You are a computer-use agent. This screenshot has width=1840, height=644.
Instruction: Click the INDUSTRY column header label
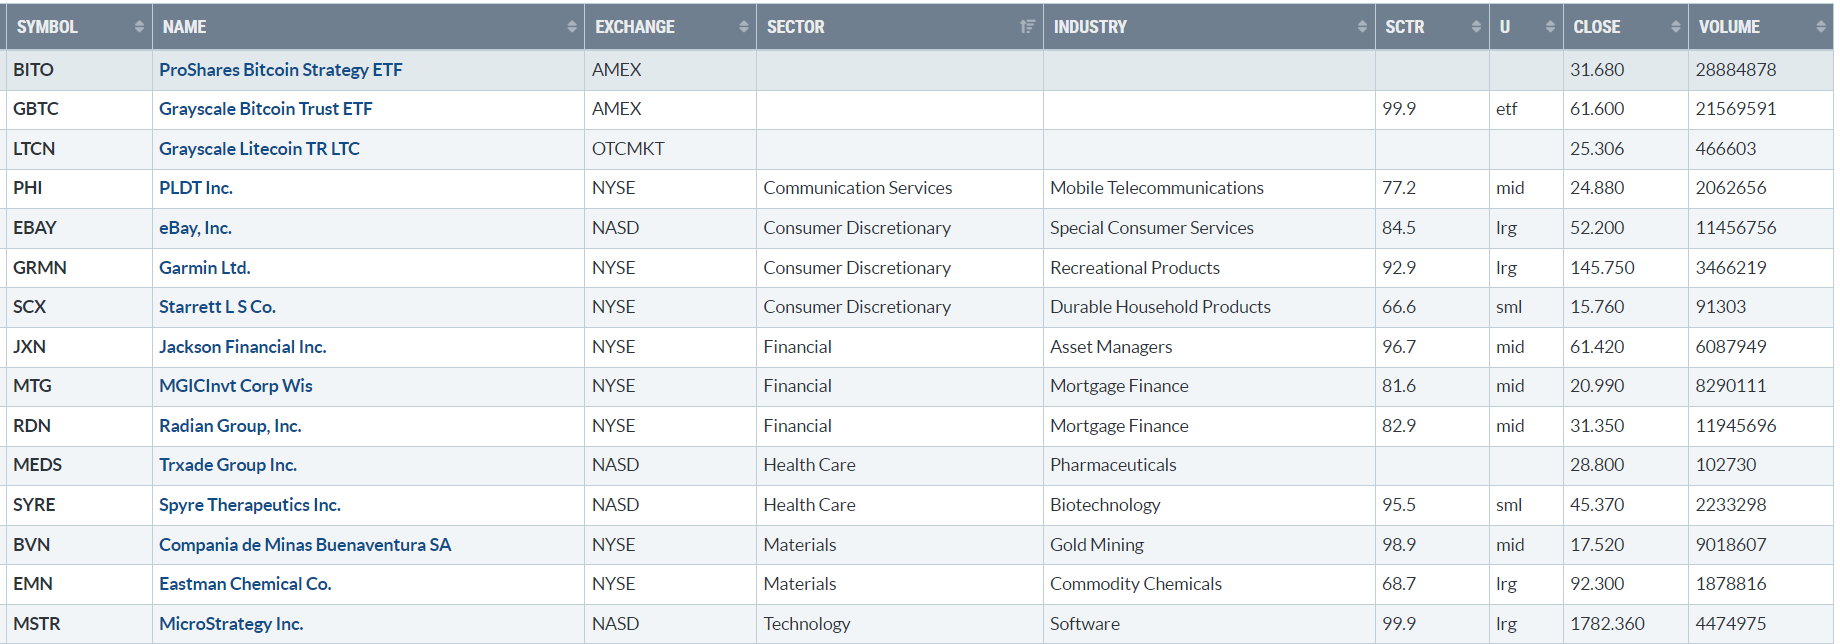click(1090, 27)
